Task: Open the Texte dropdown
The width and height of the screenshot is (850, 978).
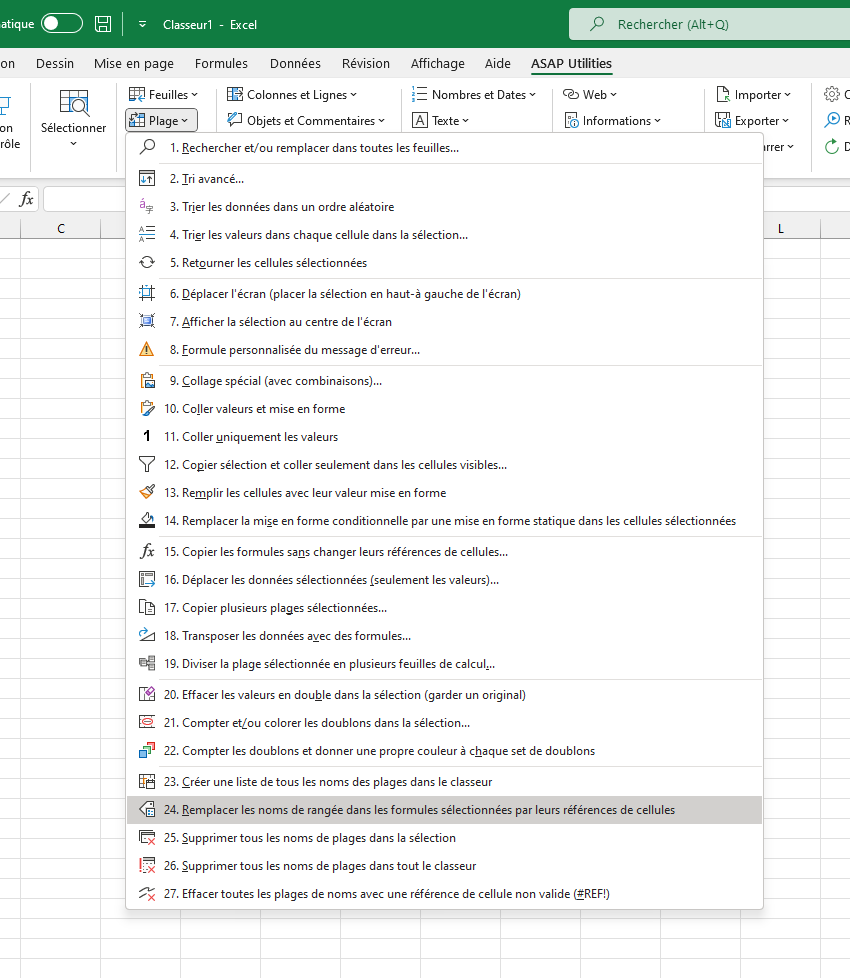Action: pyautogui.click(x=440, y=120)
